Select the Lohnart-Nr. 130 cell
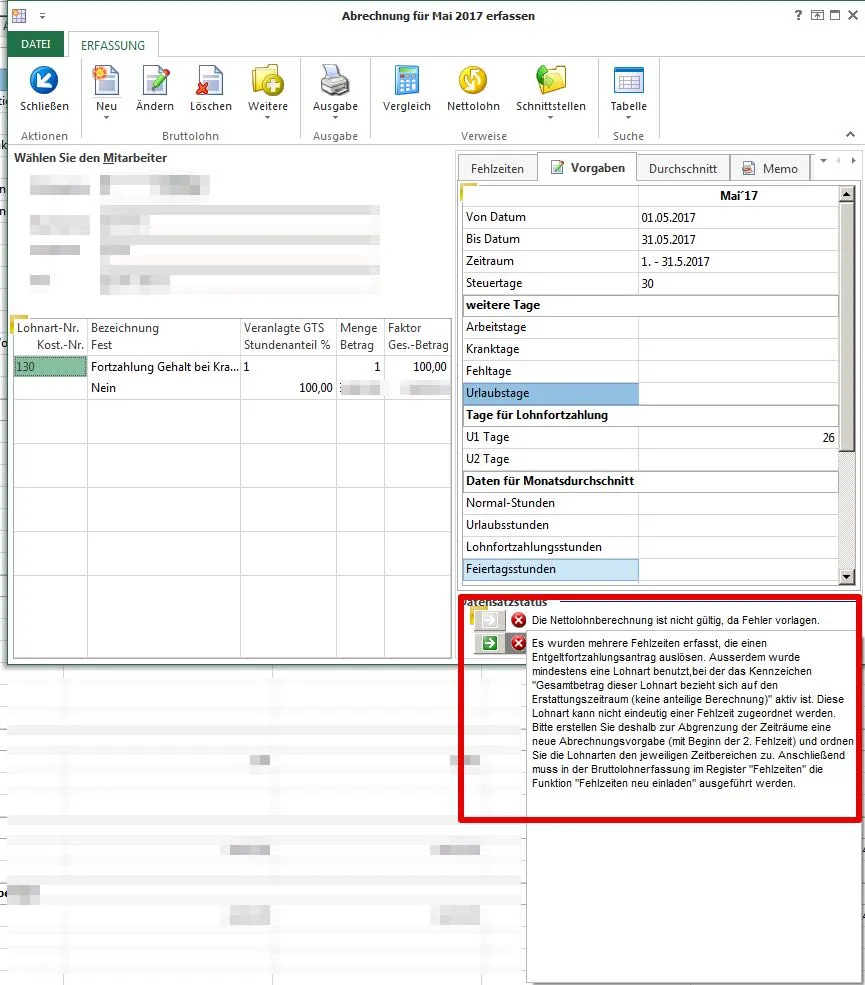The width and height of the screenshot is (865, 985). click(x=50, y=367)
